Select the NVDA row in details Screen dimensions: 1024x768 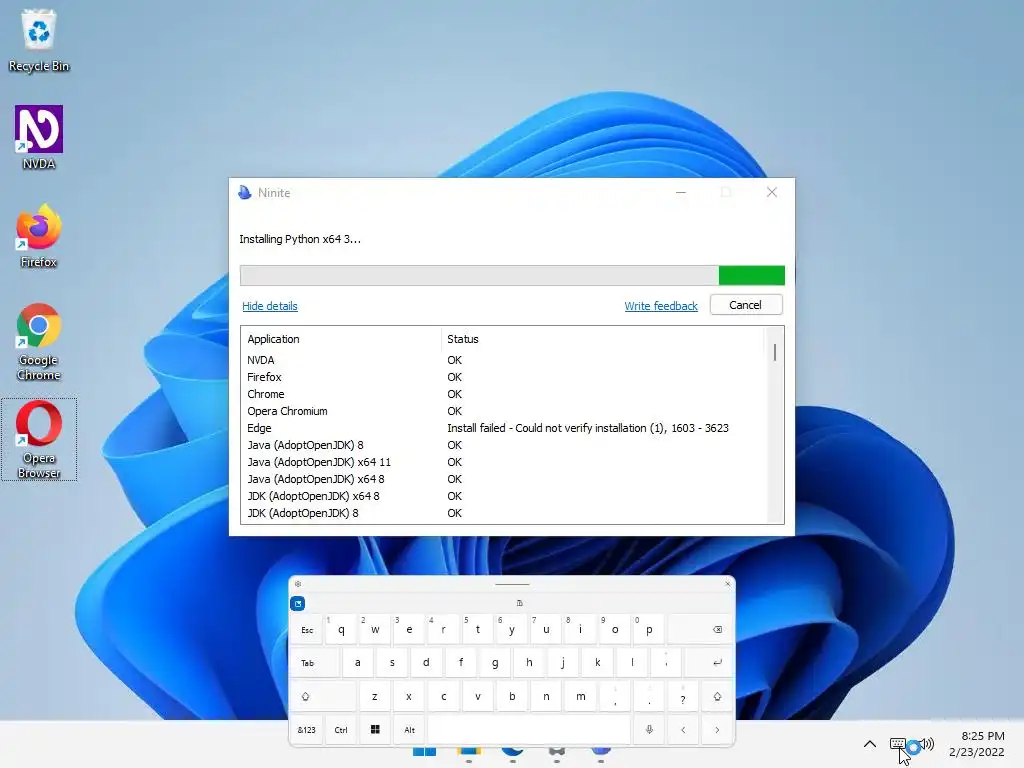[x=503, y=360]
